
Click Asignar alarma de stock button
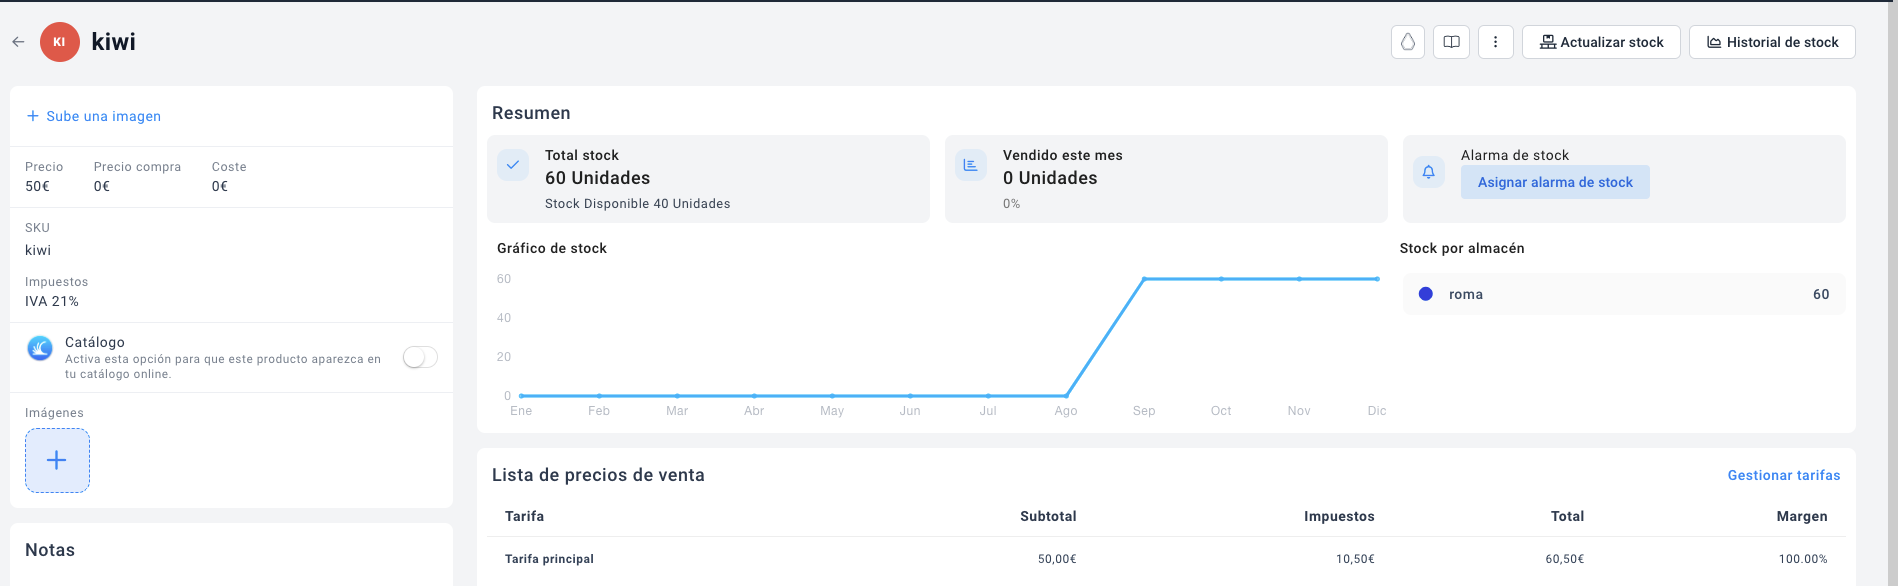pyautogui.click(x=1555, y=182)
